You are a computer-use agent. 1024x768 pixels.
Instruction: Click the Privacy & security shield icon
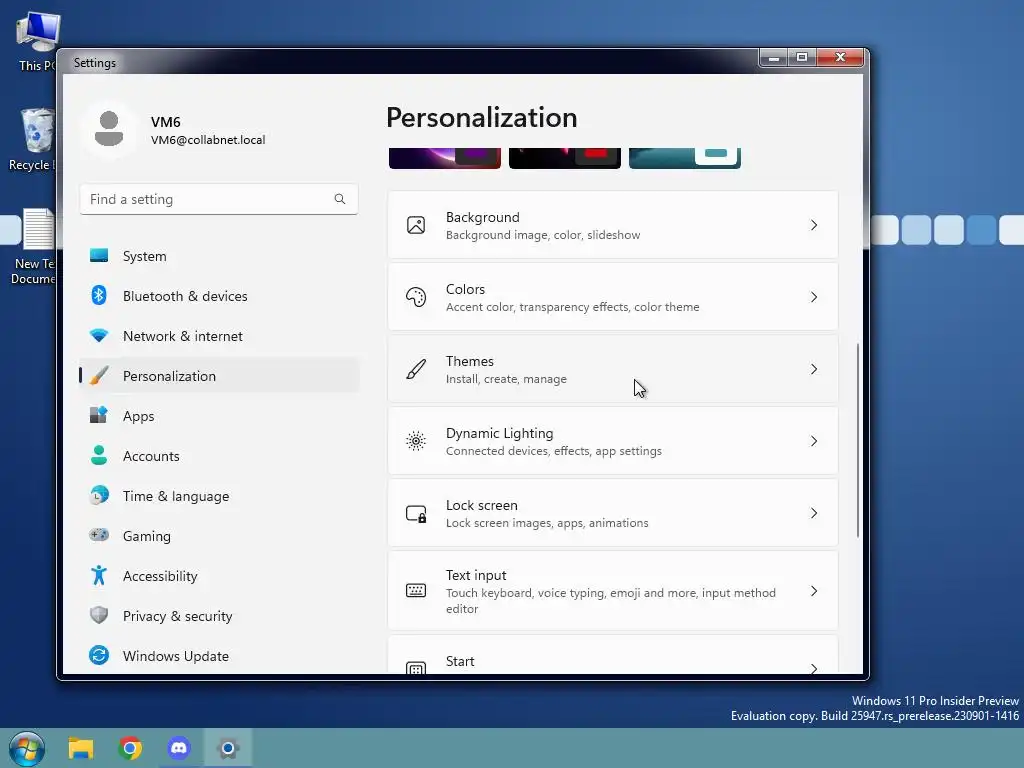[x=99, y=615]
